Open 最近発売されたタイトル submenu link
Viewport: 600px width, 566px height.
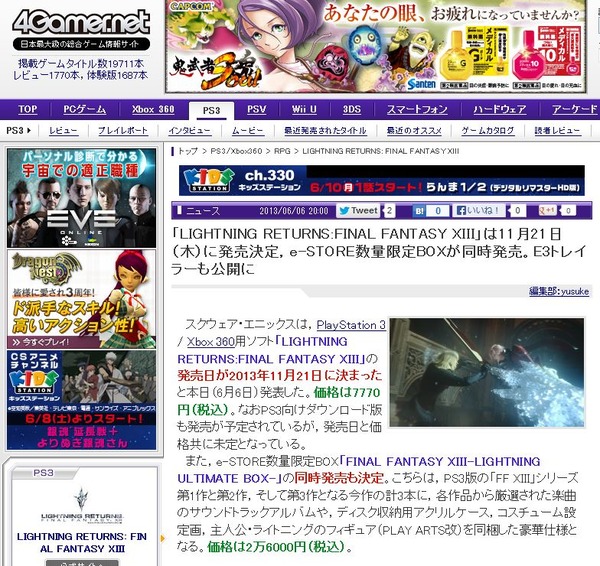[325, 131]
